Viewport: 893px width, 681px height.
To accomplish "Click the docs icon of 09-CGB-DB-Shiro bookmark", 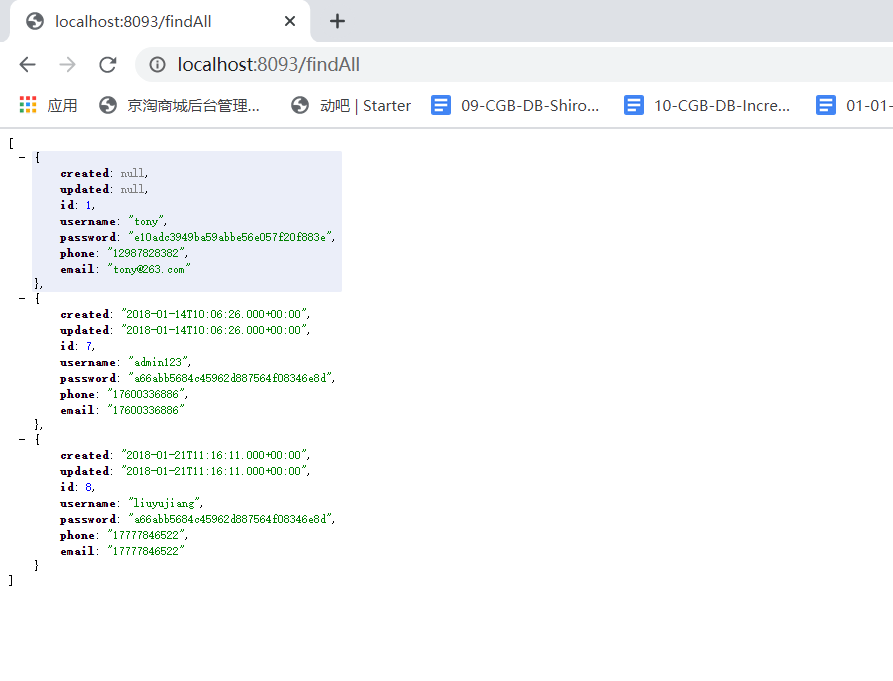I will click(x=441, y=105).
